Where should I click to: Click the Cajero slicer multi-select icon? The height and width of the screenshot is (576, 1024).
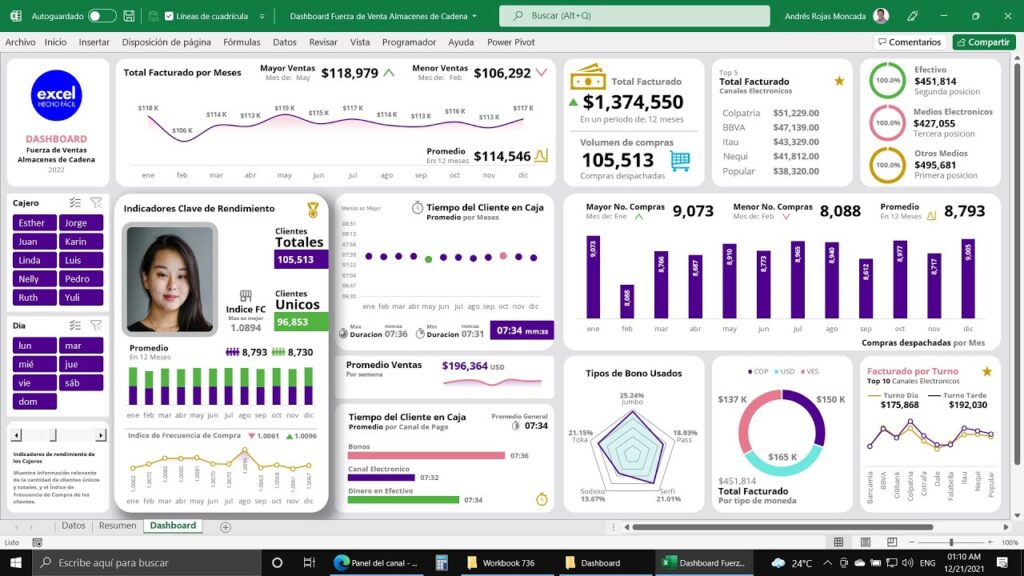click(x=74, y=202)
